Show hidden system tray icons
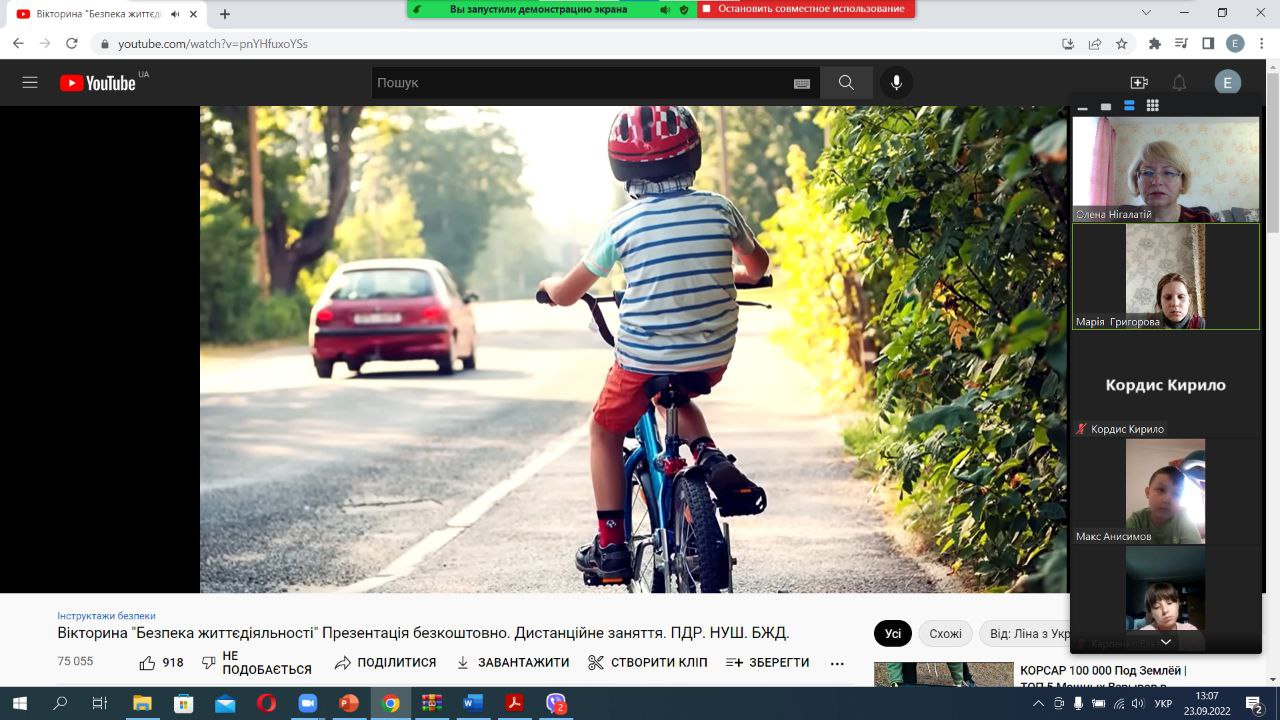 pos(1037,703)
